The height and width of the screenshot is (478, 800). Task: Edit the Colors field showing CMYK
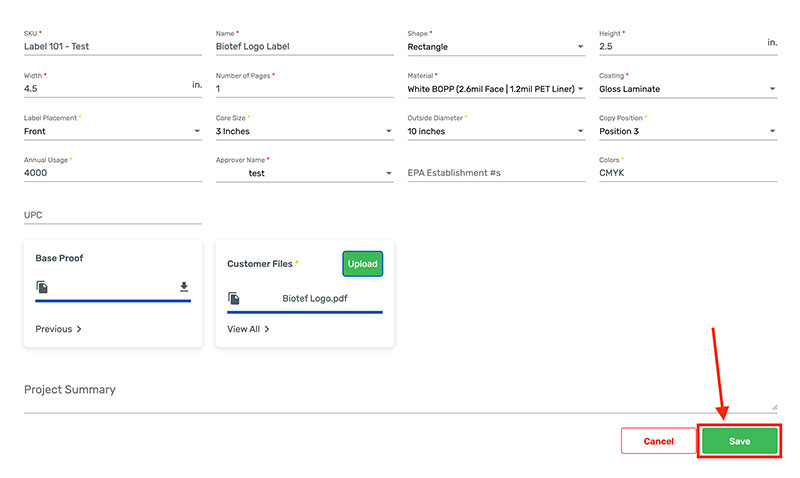click(688, 173)
